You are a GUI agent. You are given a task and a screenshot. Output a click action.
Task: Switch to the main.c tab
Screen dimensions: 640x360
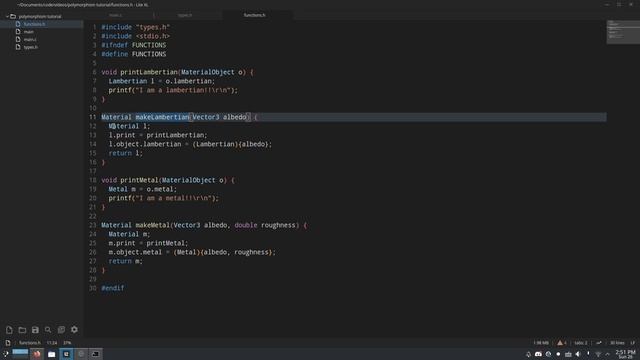pyautogui.click(x=116, y=15)
